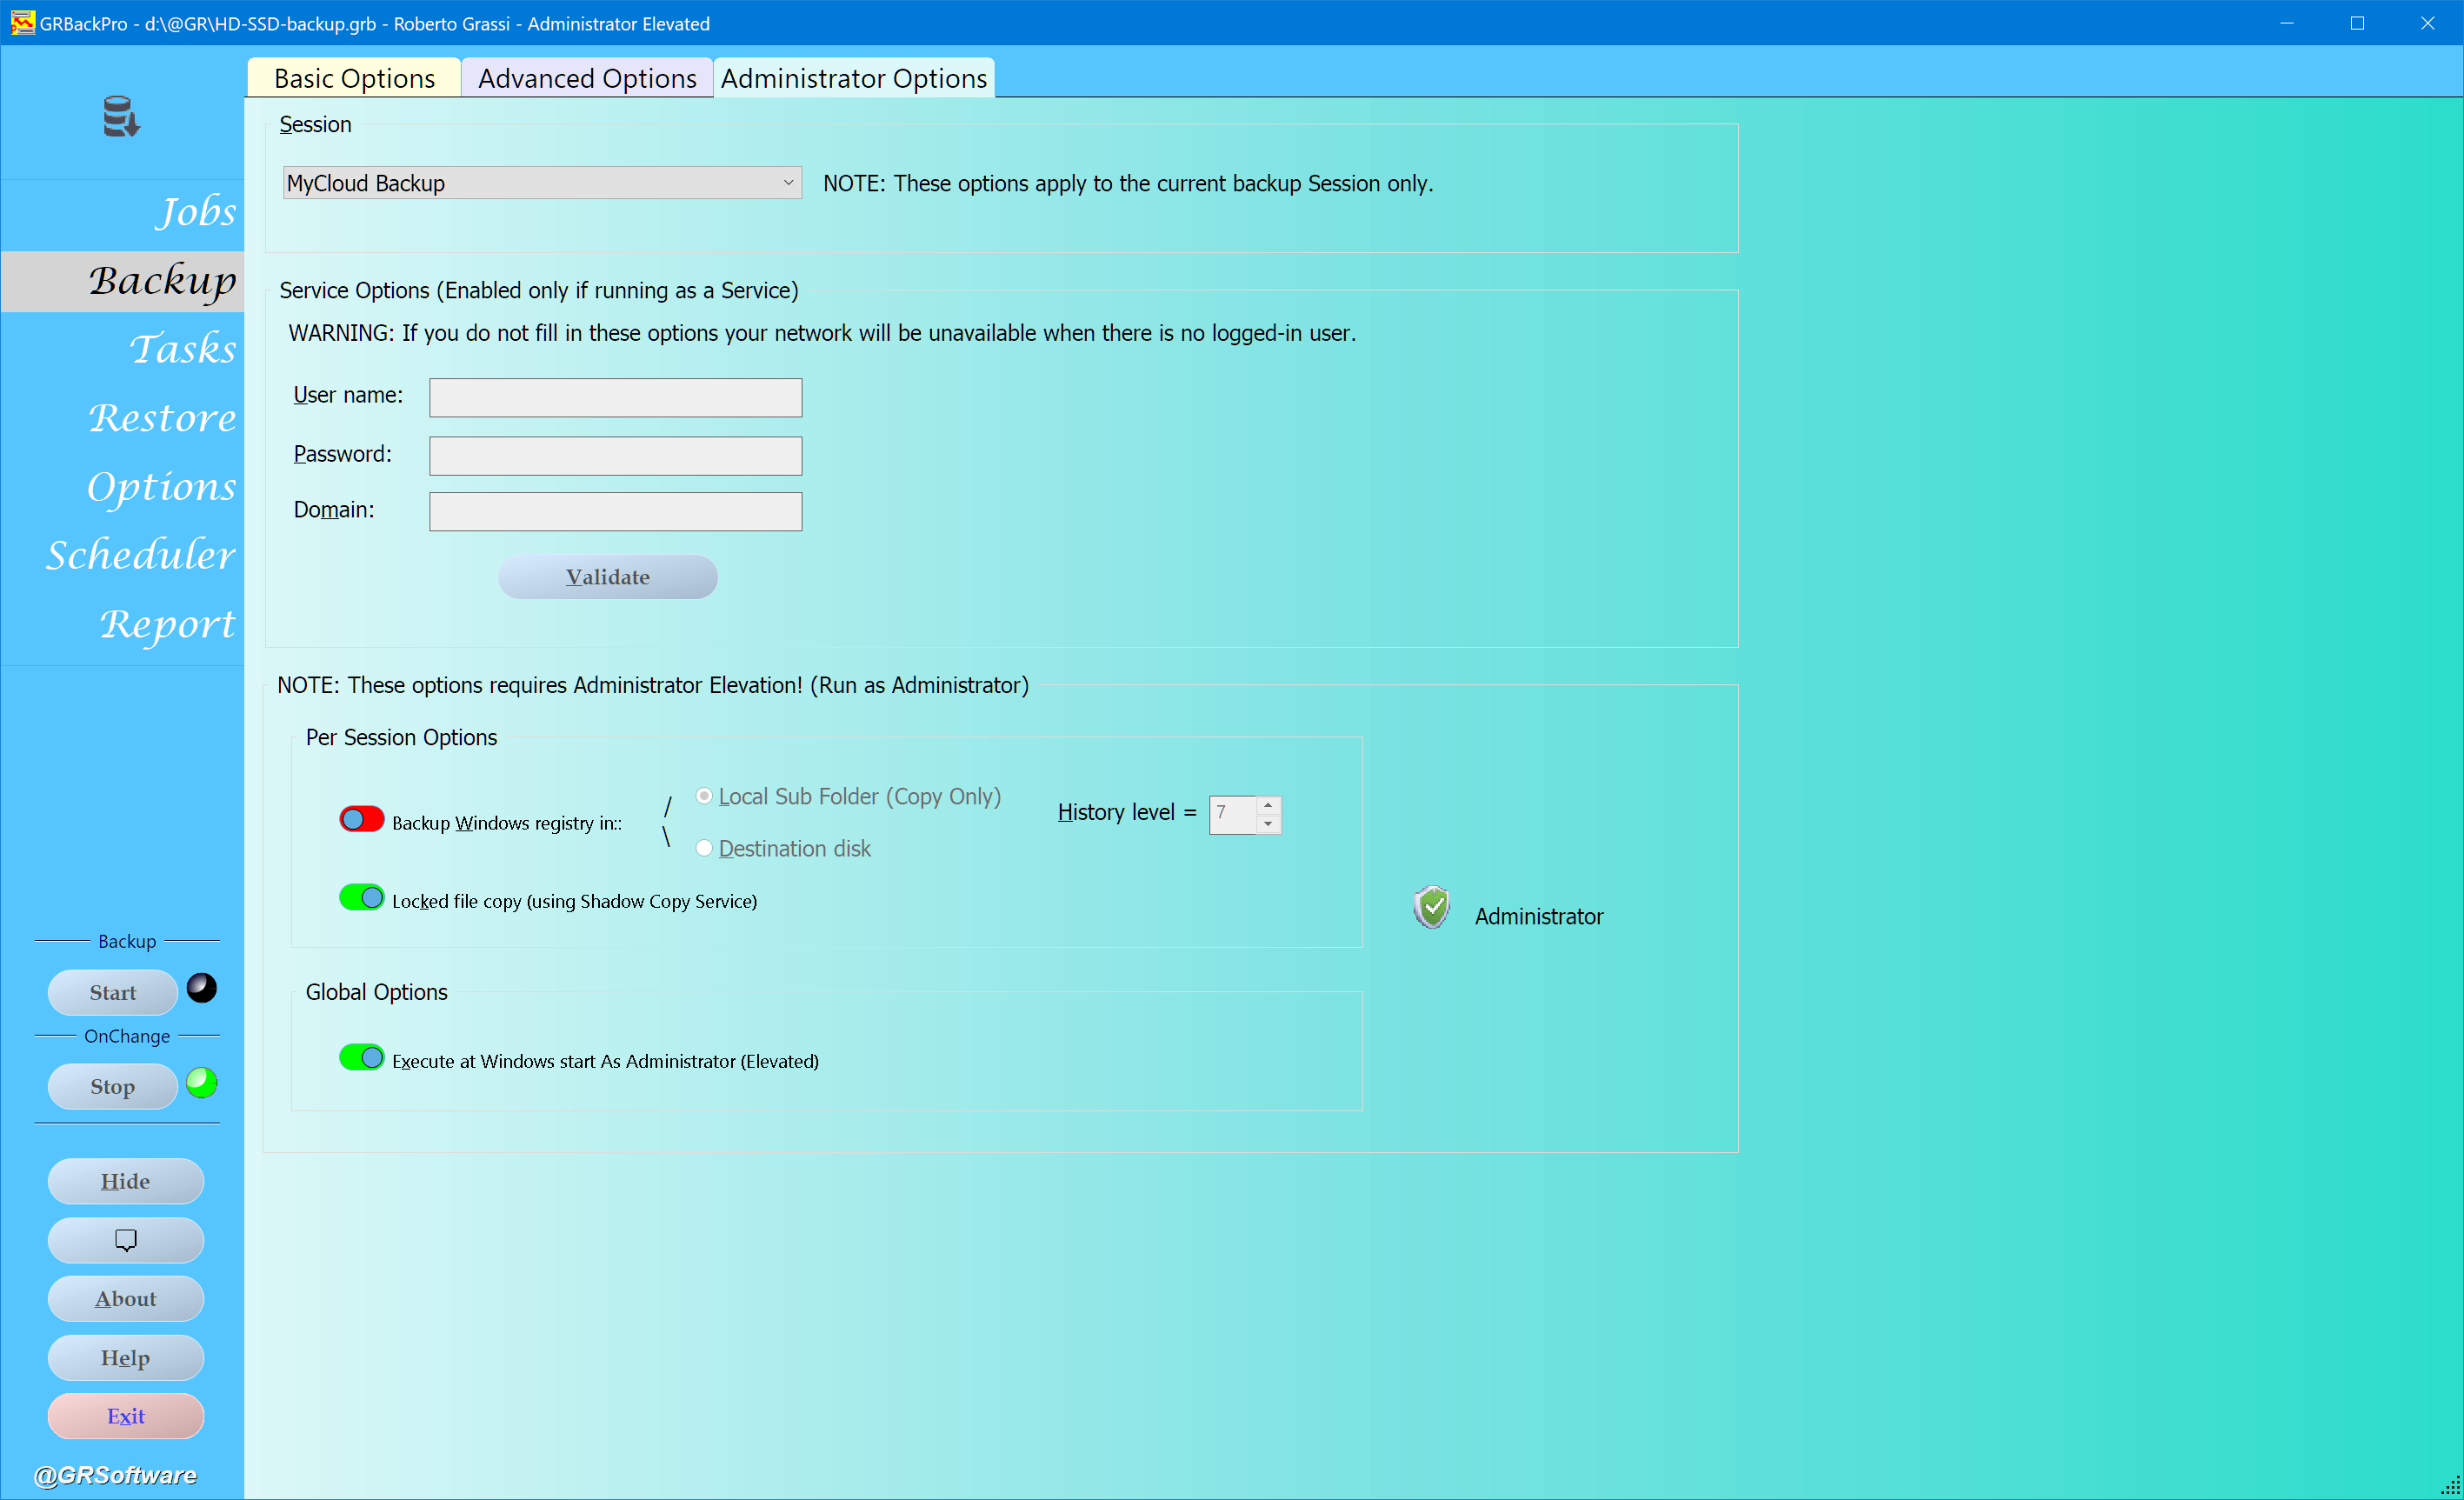Open the Scheduler section in sidebar
Viewport: 2464px width, 1500px height.
141,554
